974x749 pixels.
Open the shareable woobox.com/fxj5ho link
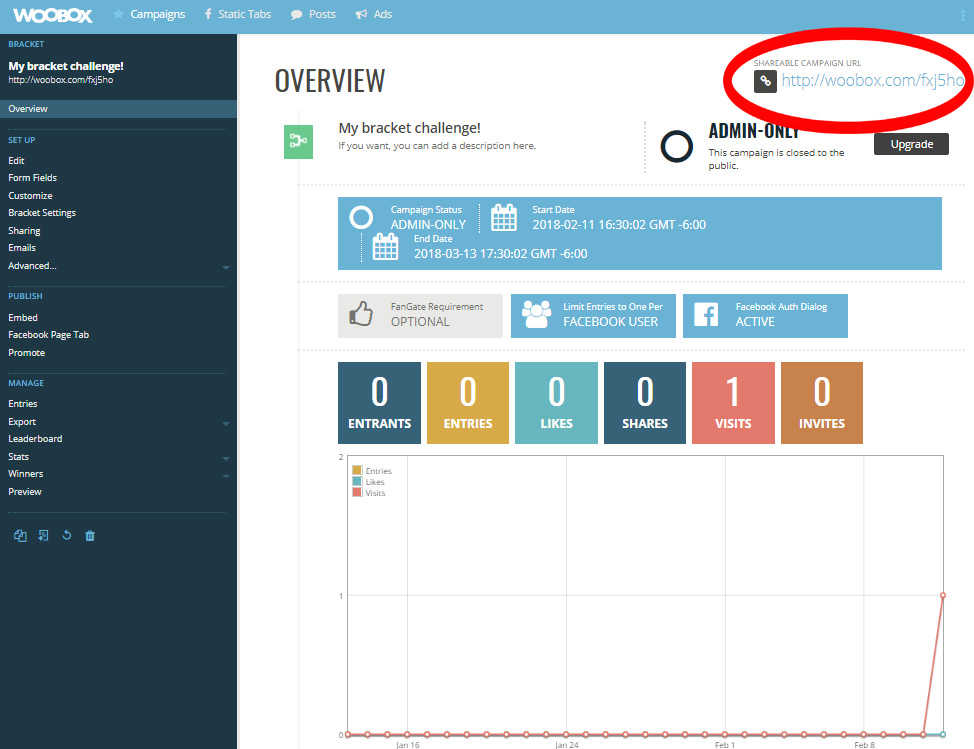(872, 80)
